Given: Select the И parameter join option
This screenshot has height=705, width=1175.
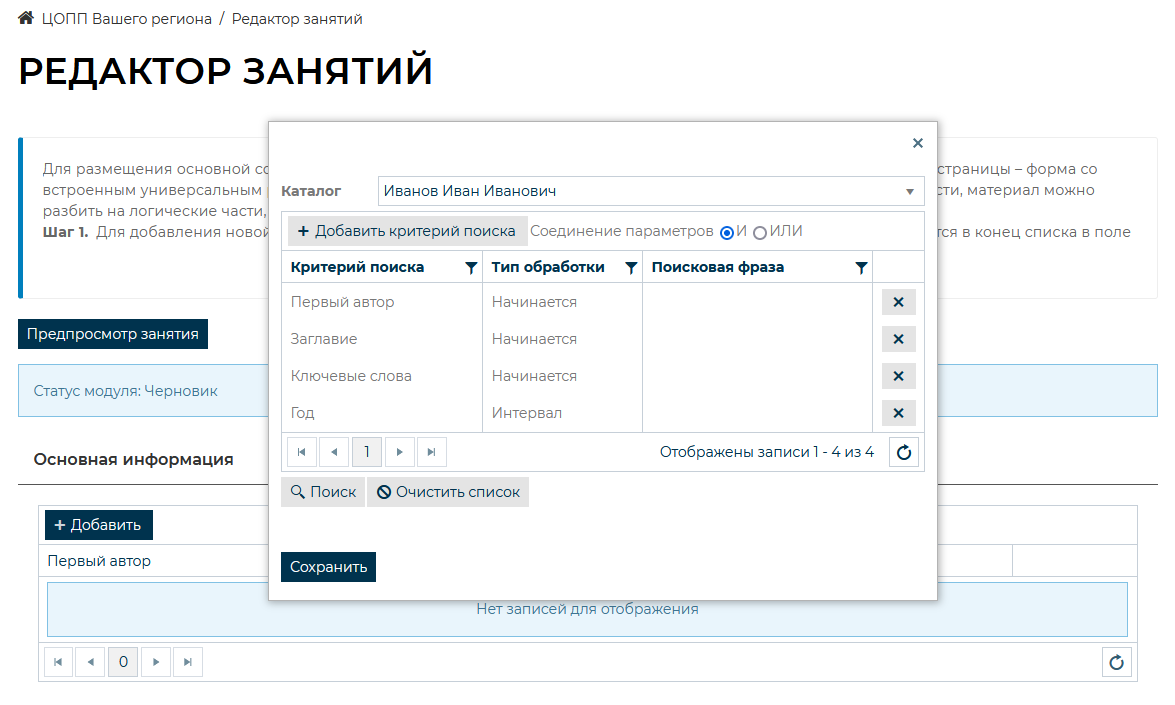Looking at the screenshot, I should pyautogui.click(x=727, y=232).
